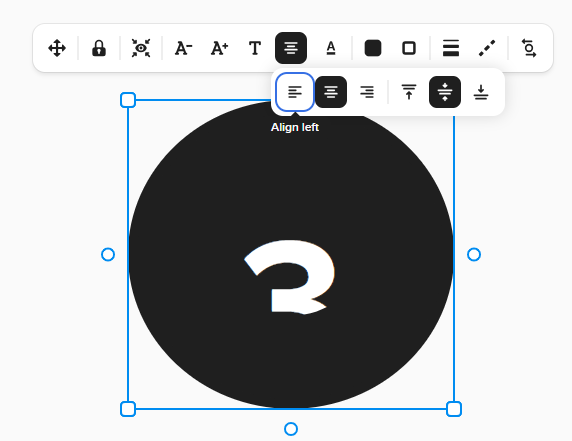
Task: Open the filled fill color swatch
Action: pos(373,48)
